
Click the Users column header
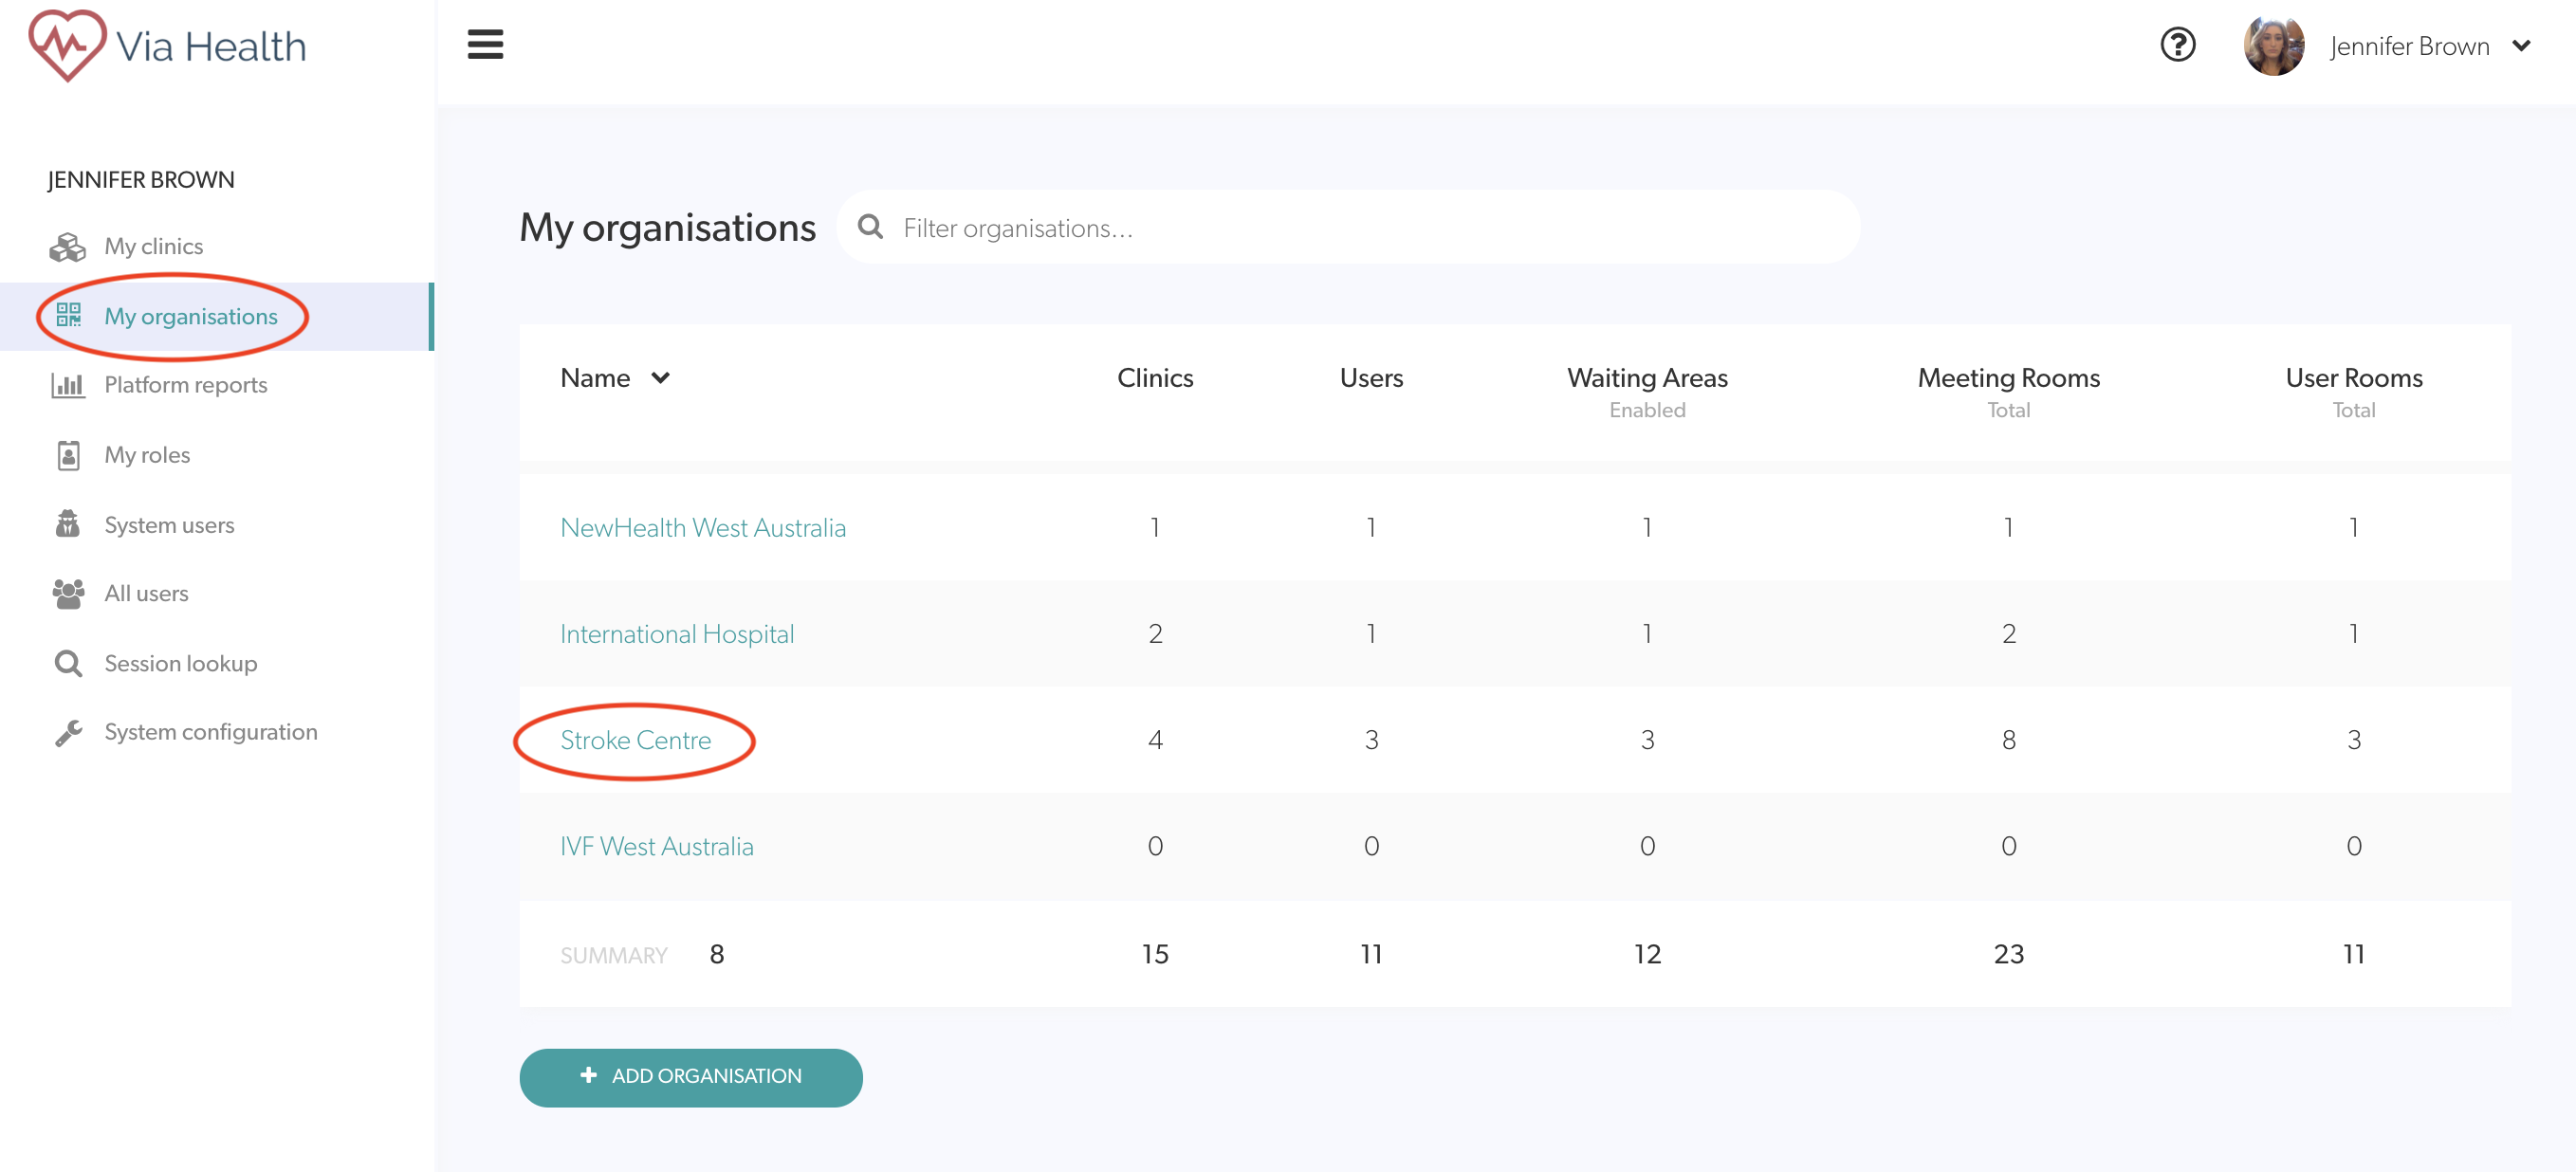tap(1371, 378)
